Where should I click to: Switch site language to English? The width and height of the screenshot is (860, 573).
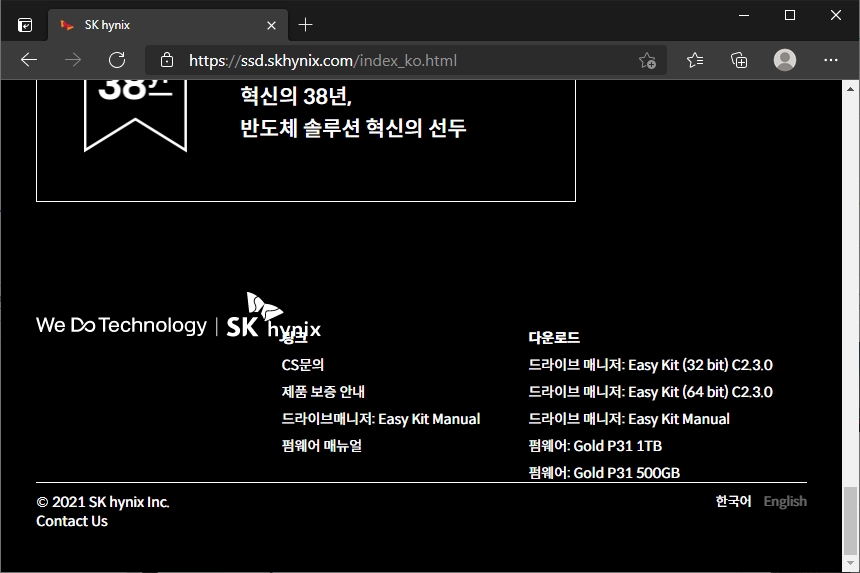785,501
